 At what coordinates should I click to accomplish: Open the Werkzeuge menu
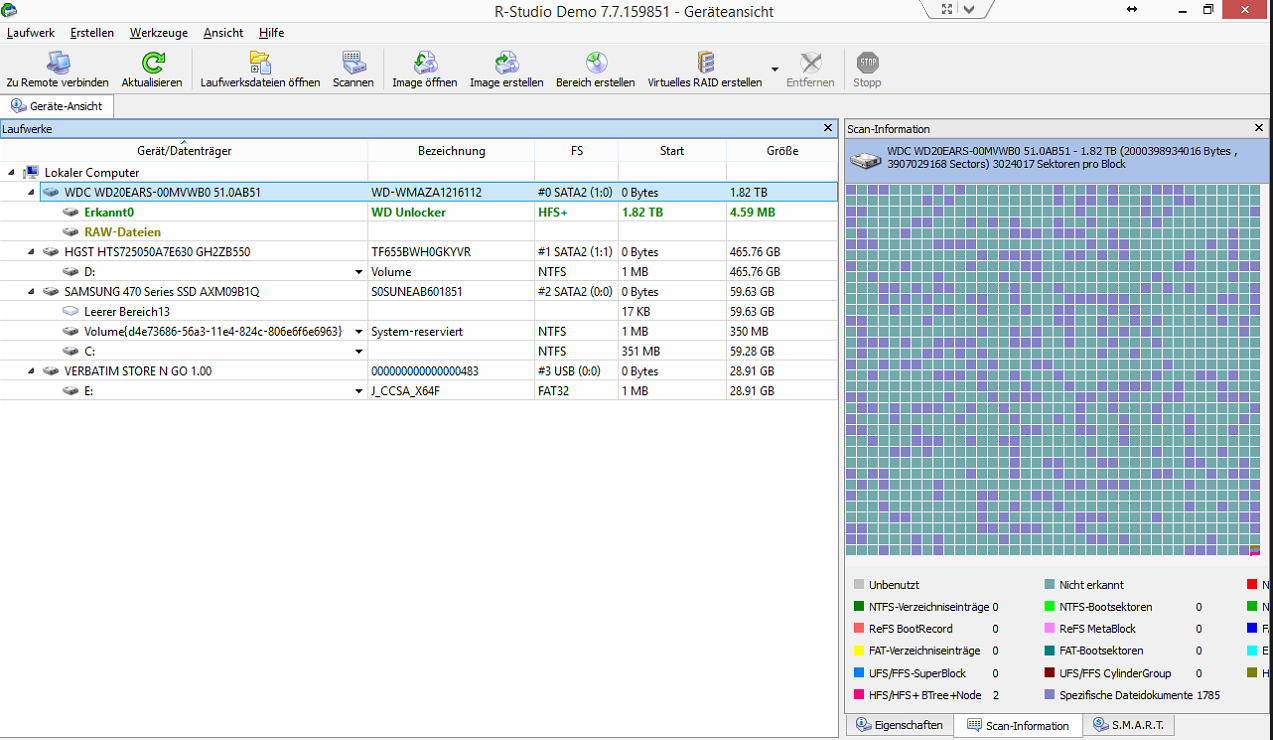[x=158, y=32]
